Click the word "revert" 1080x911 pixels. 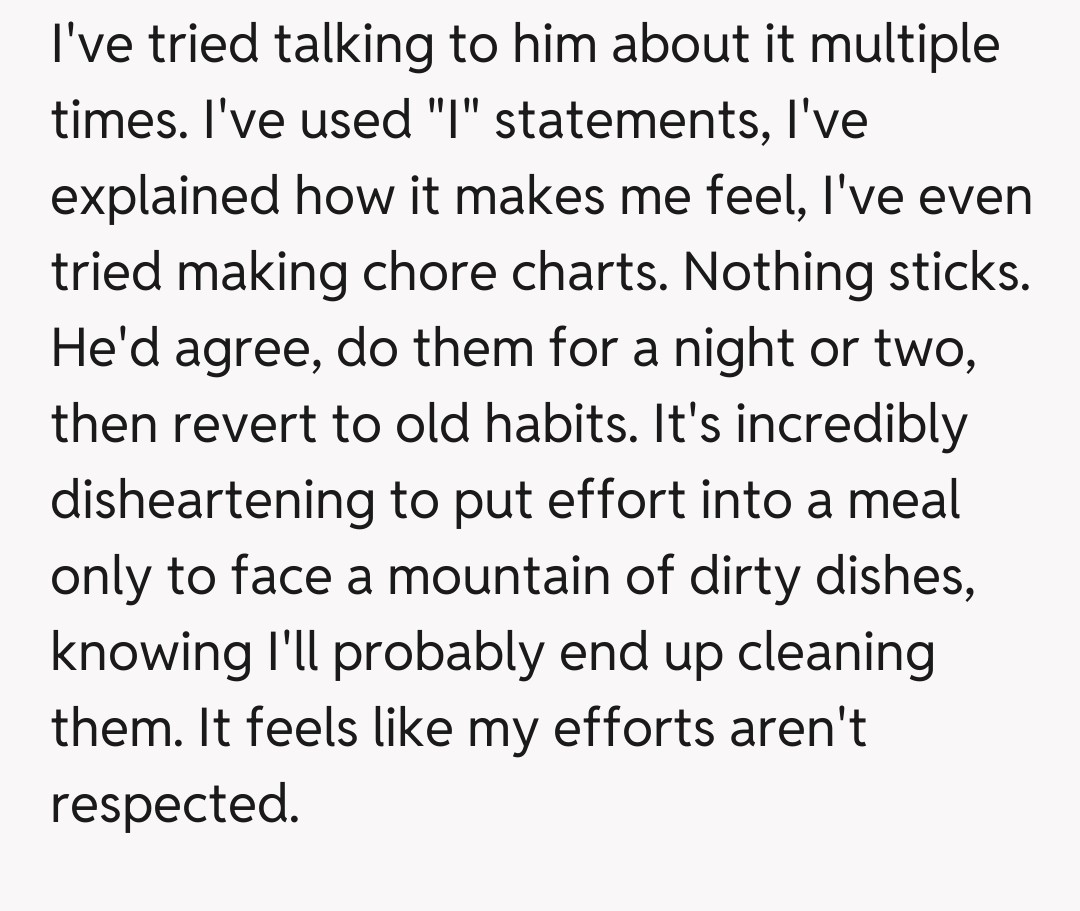(x=248, y=424)
